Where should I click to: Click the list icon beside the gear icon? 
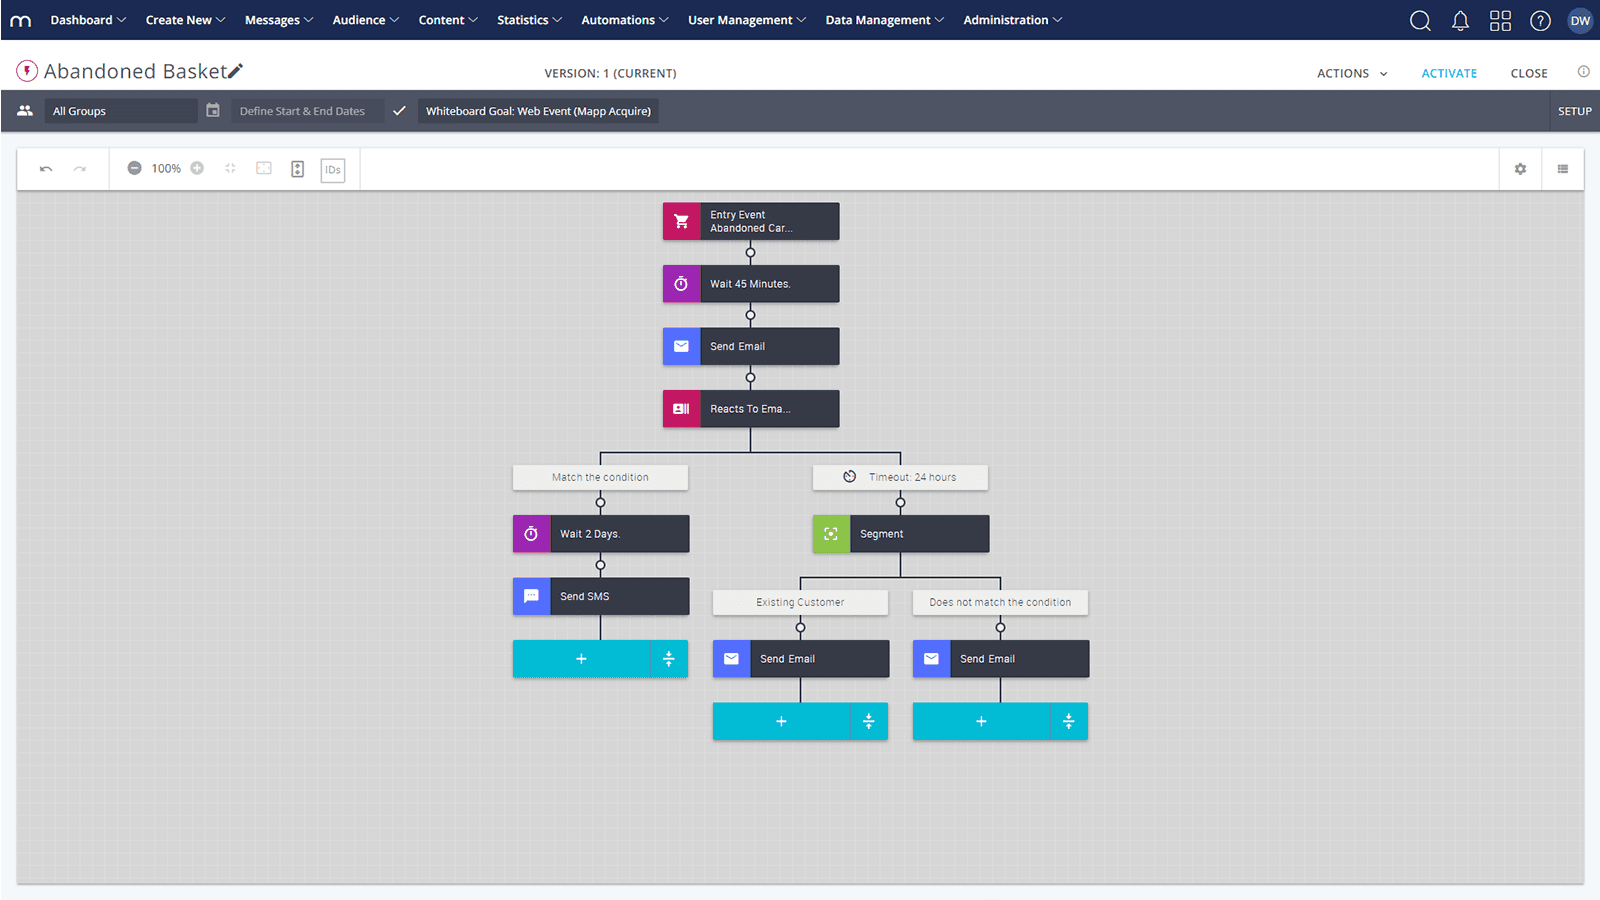1562,169
